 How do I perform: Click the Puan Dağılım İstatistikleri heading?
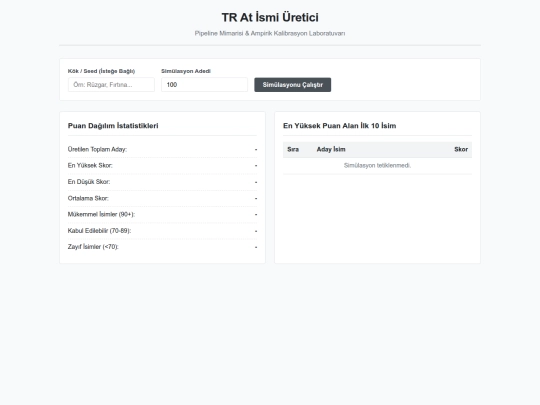[x=113, y=126]
